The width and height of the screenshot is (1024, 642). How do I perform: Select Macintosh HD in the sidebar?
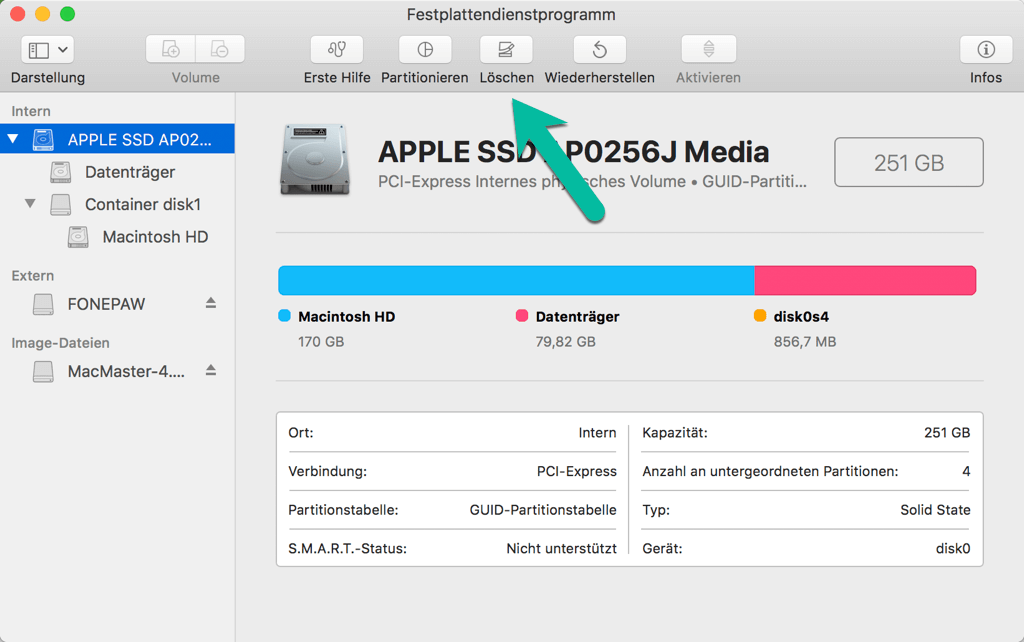(x=155, y=237)
